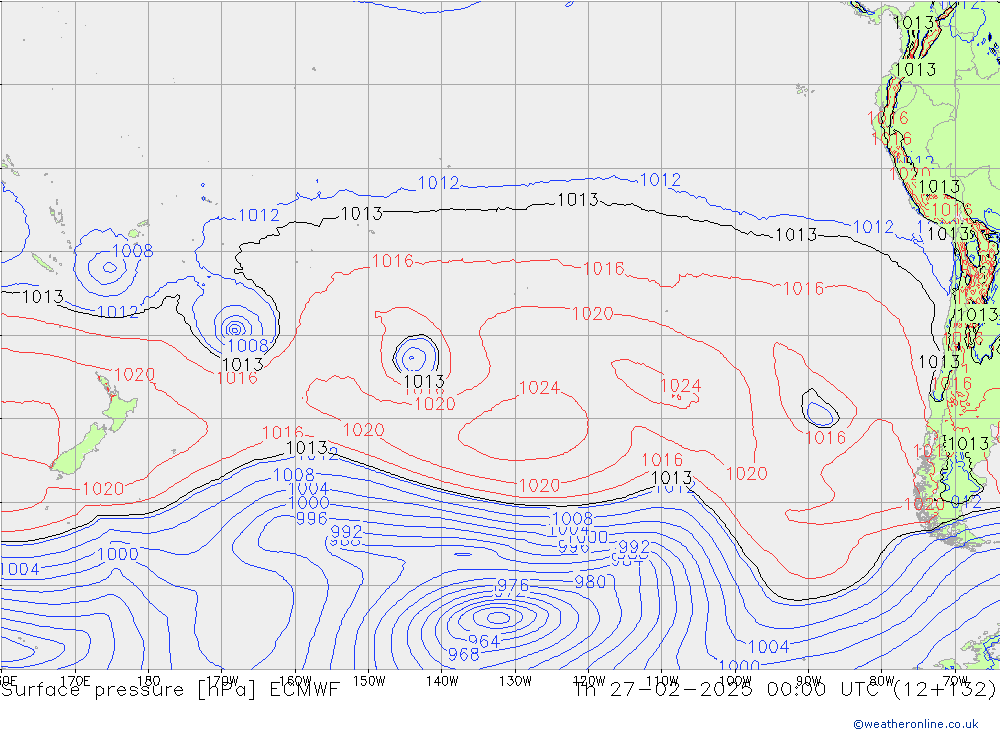Image resolution: width=1000 pixels, height=733 pixels.
Task: Click the weatheronline.co.uk copyright link
Action: 916,723
